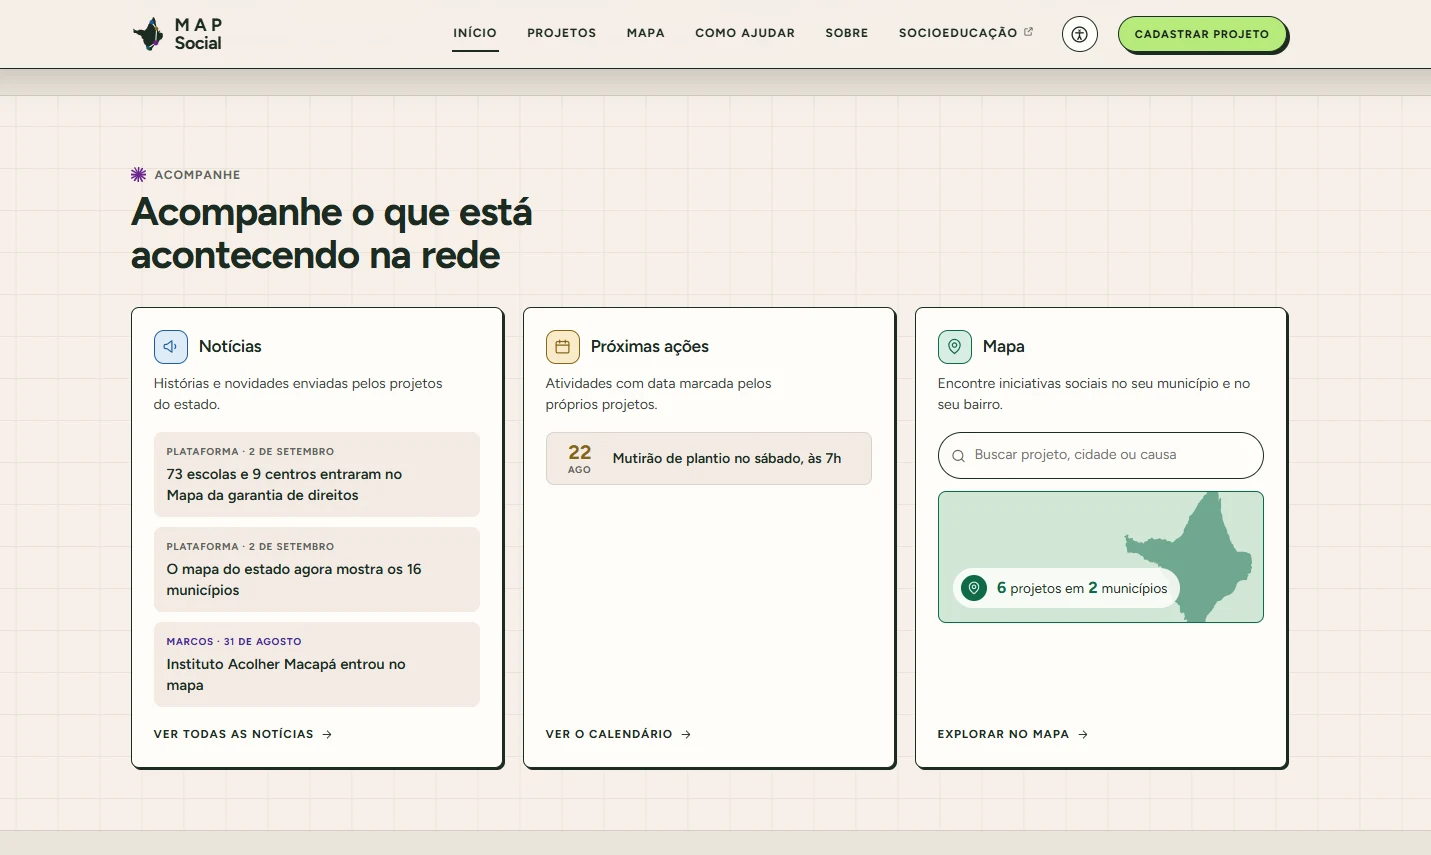Open the accessibility options icon
This screenshot has height=855, width=1431.
(1079, 34)
